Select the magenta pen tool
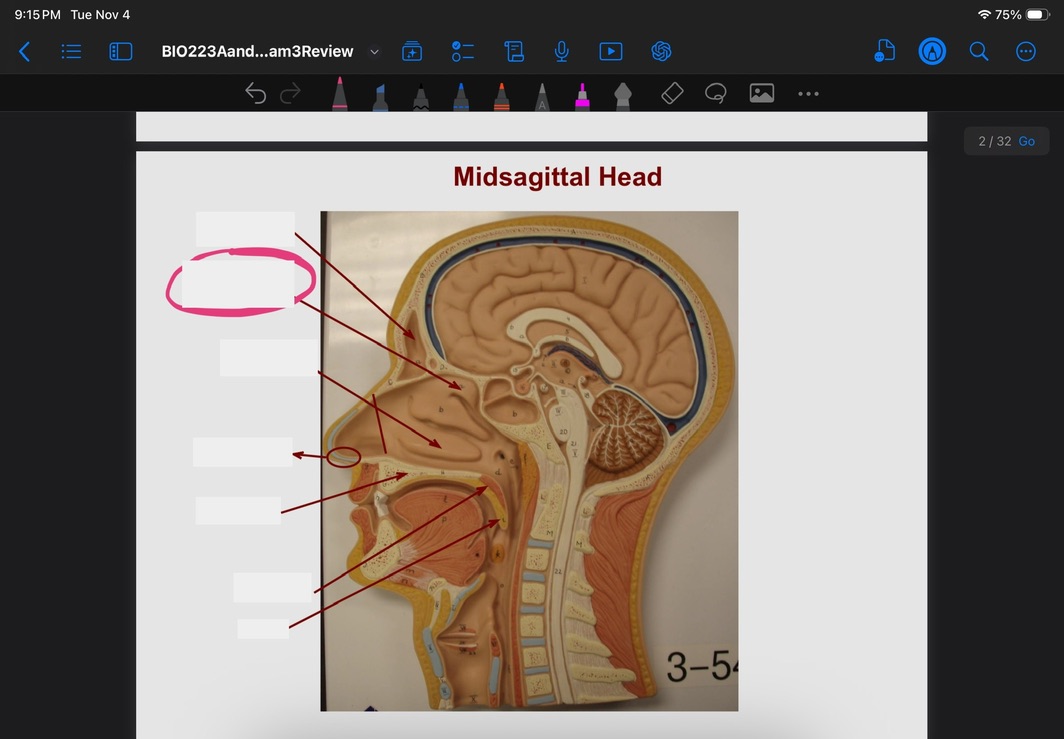 [581, 97]
